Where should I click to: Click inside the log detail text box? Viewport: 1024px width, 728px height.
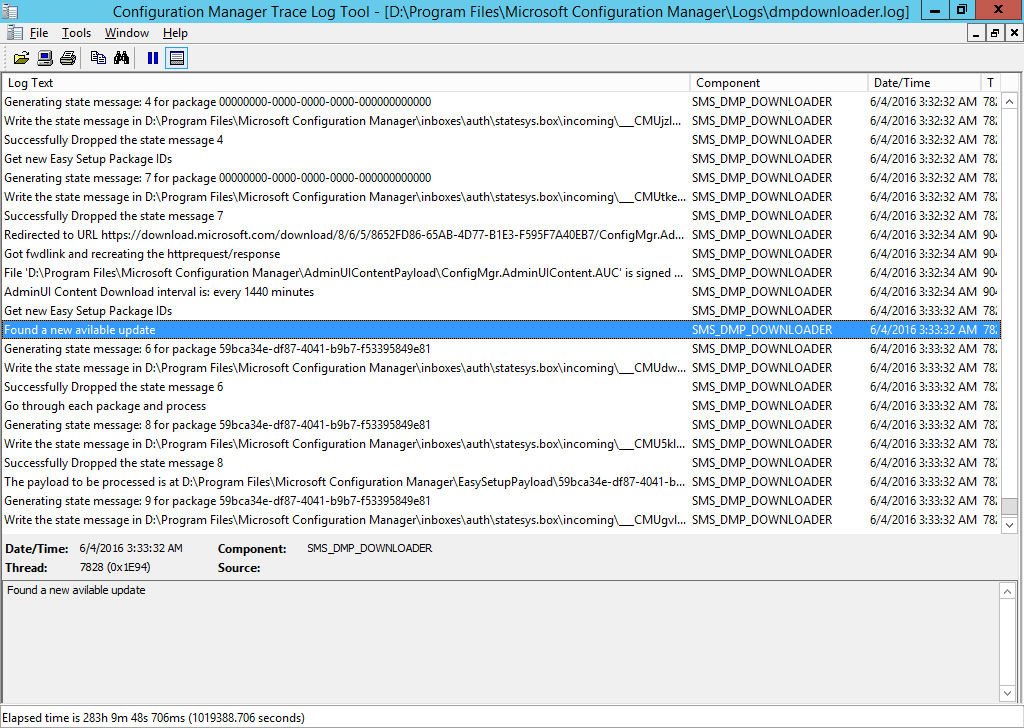point(501,642)
